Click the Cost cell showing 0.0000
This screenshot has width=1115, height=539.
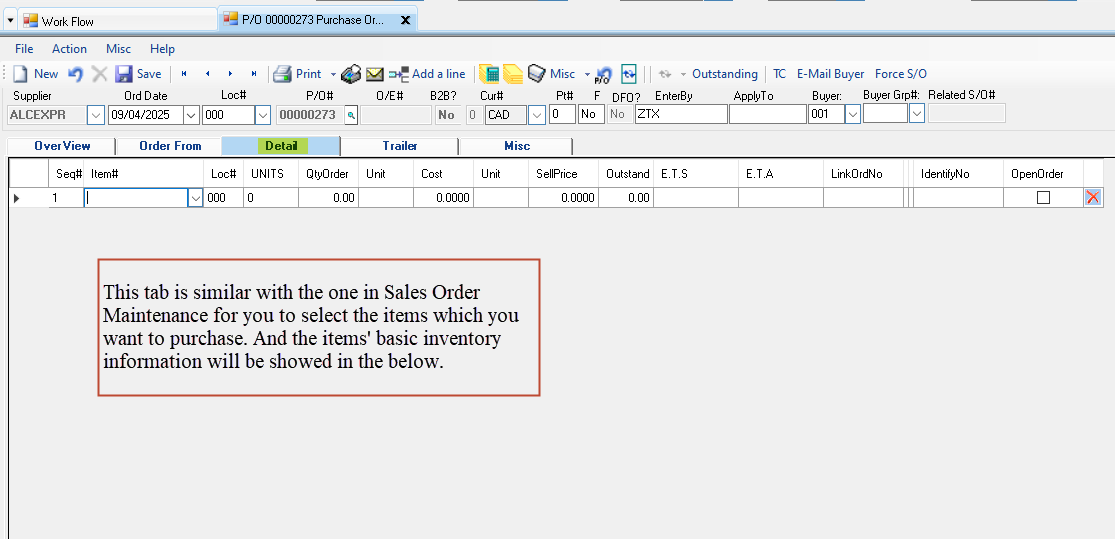tap(444, 198)
